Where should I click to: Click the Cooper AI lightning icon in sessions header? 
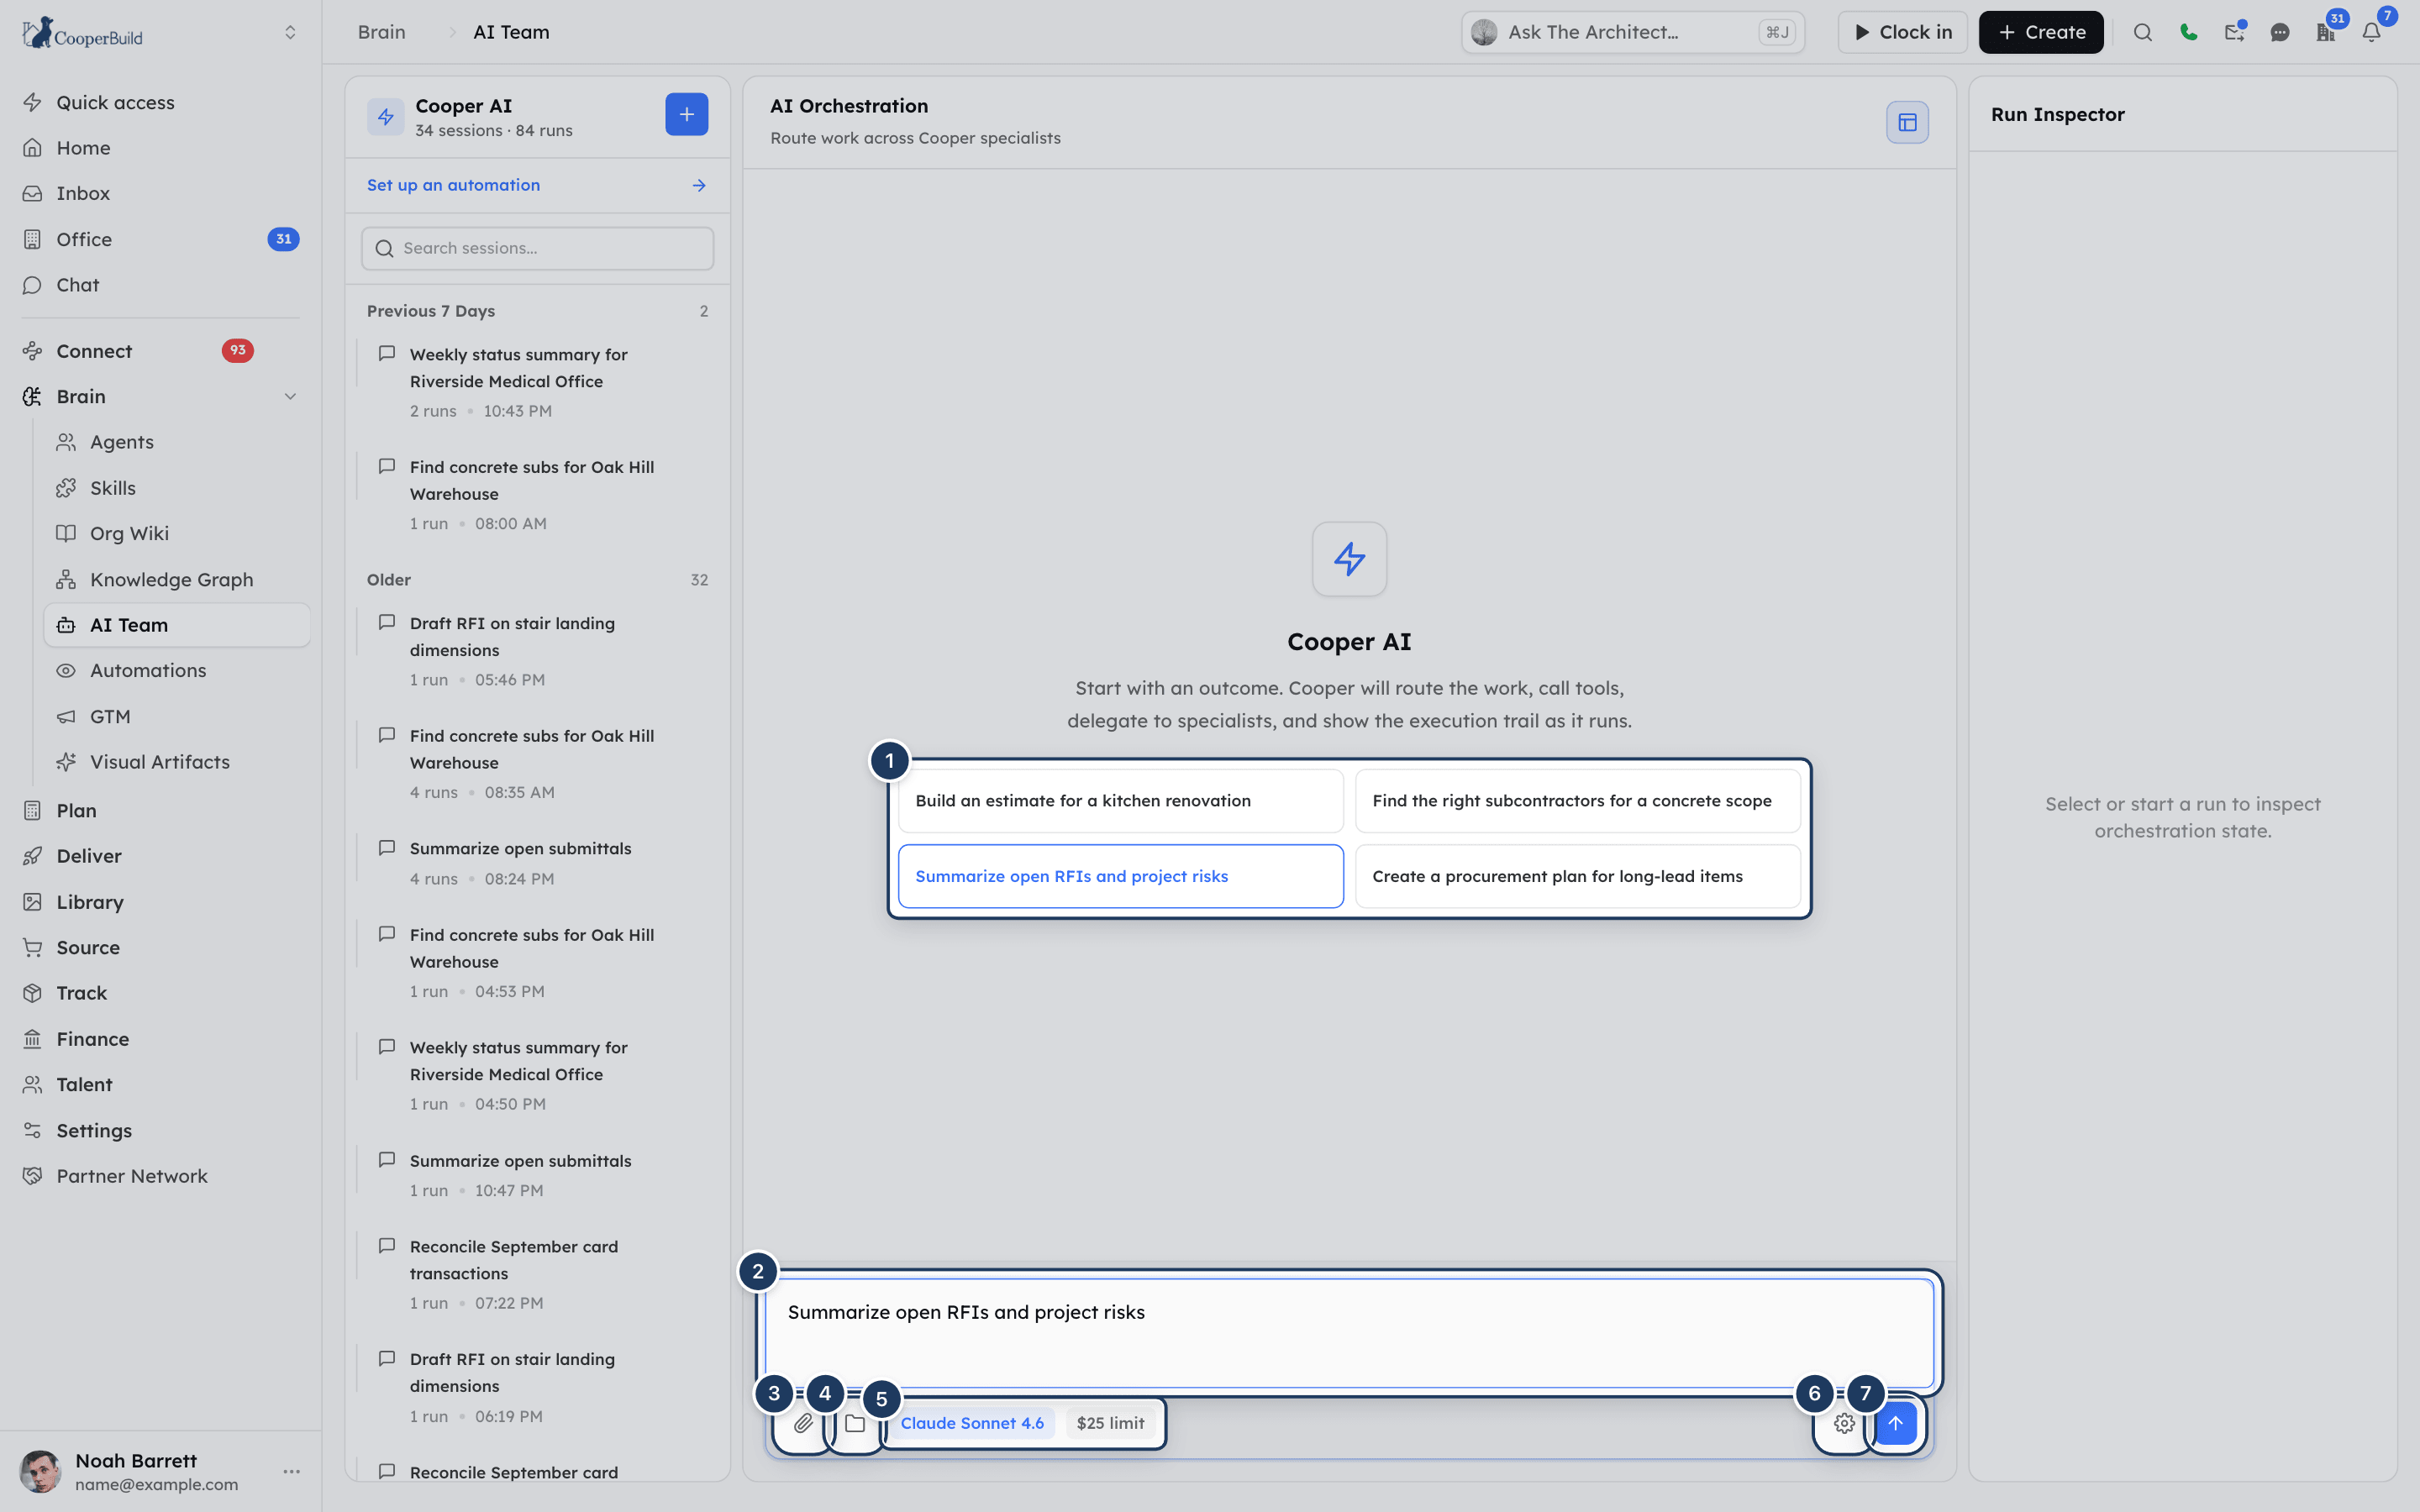point(385,117)
